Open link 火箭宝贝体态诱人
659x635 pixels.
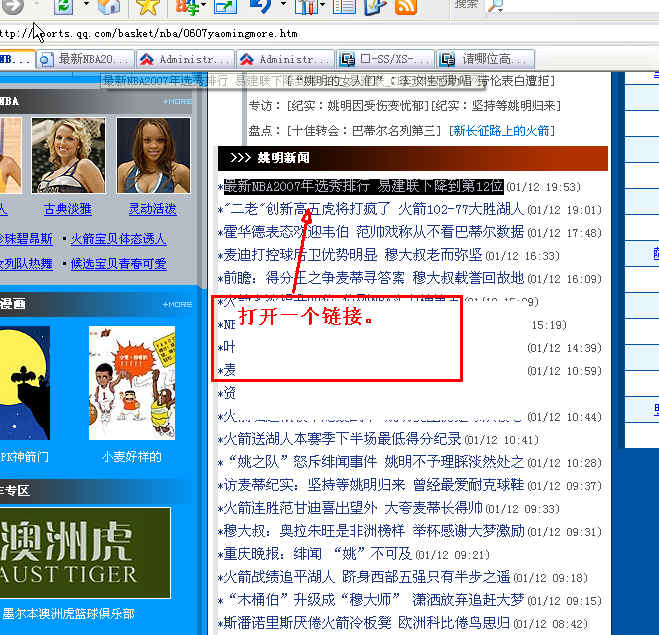point(118,239)
